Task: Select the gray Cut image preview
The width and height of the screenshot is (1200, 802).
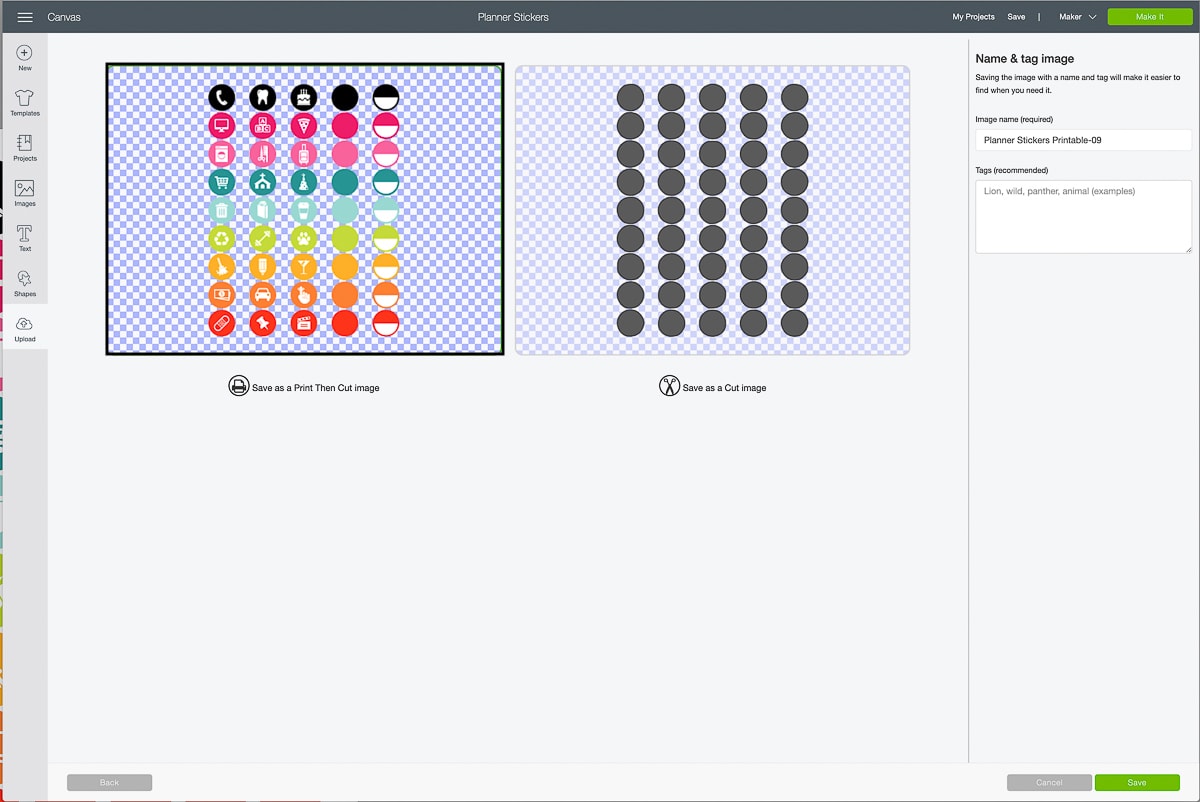Action: [712, 209]
